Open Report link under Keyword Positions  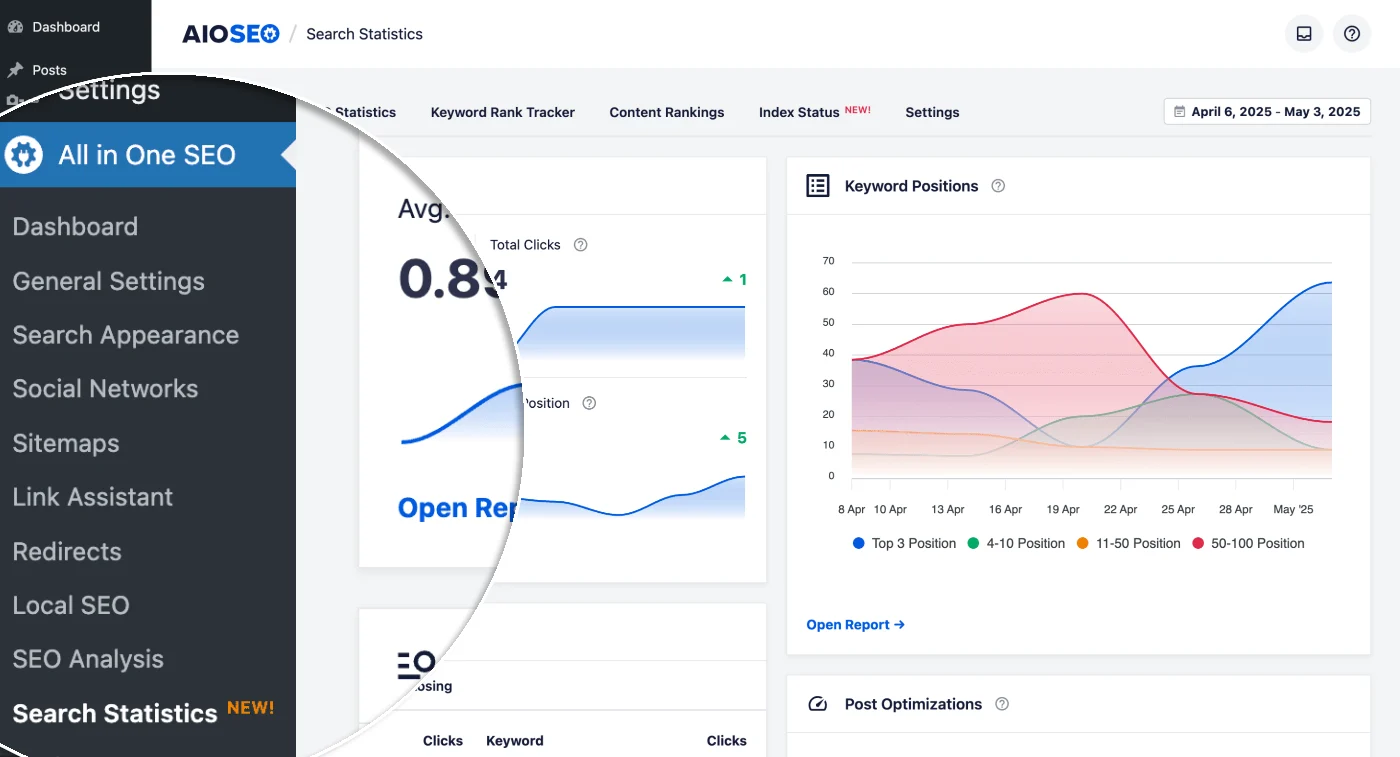point(856,625)
